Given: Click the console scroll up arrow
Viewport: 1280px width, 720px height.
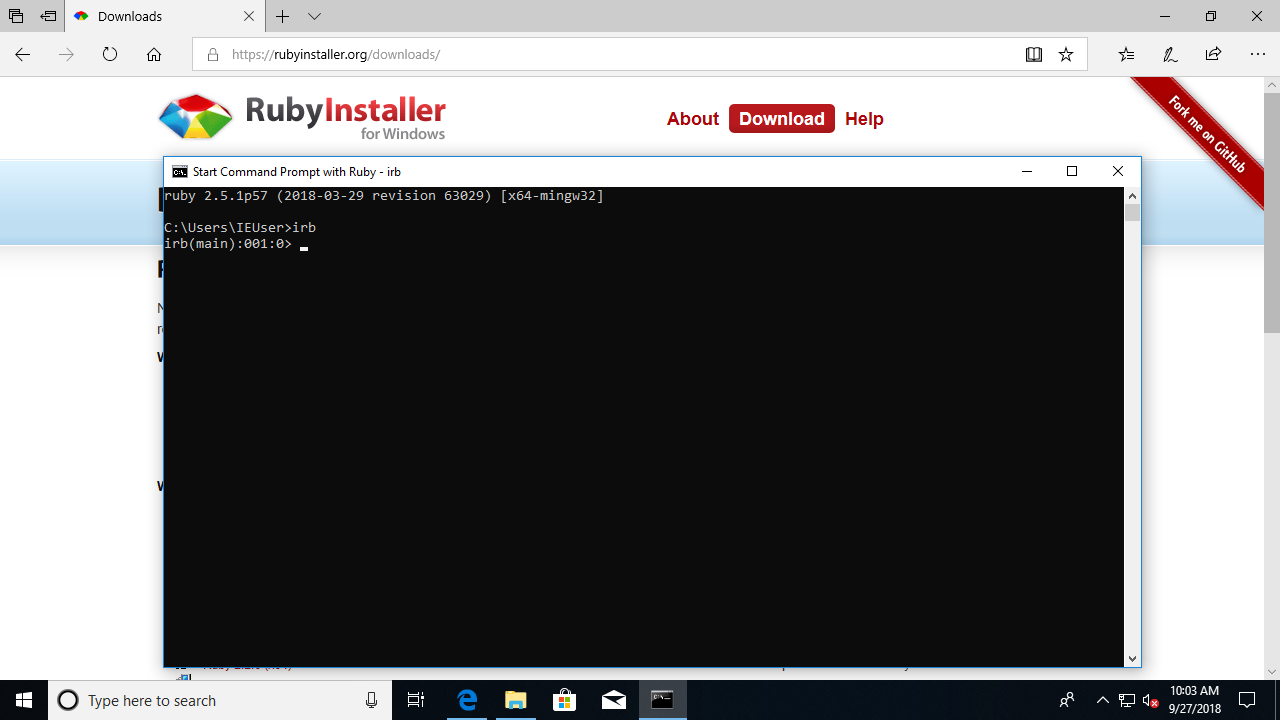Looking at the screenshot, I should pyautogui.click(x=1132, y=195).
